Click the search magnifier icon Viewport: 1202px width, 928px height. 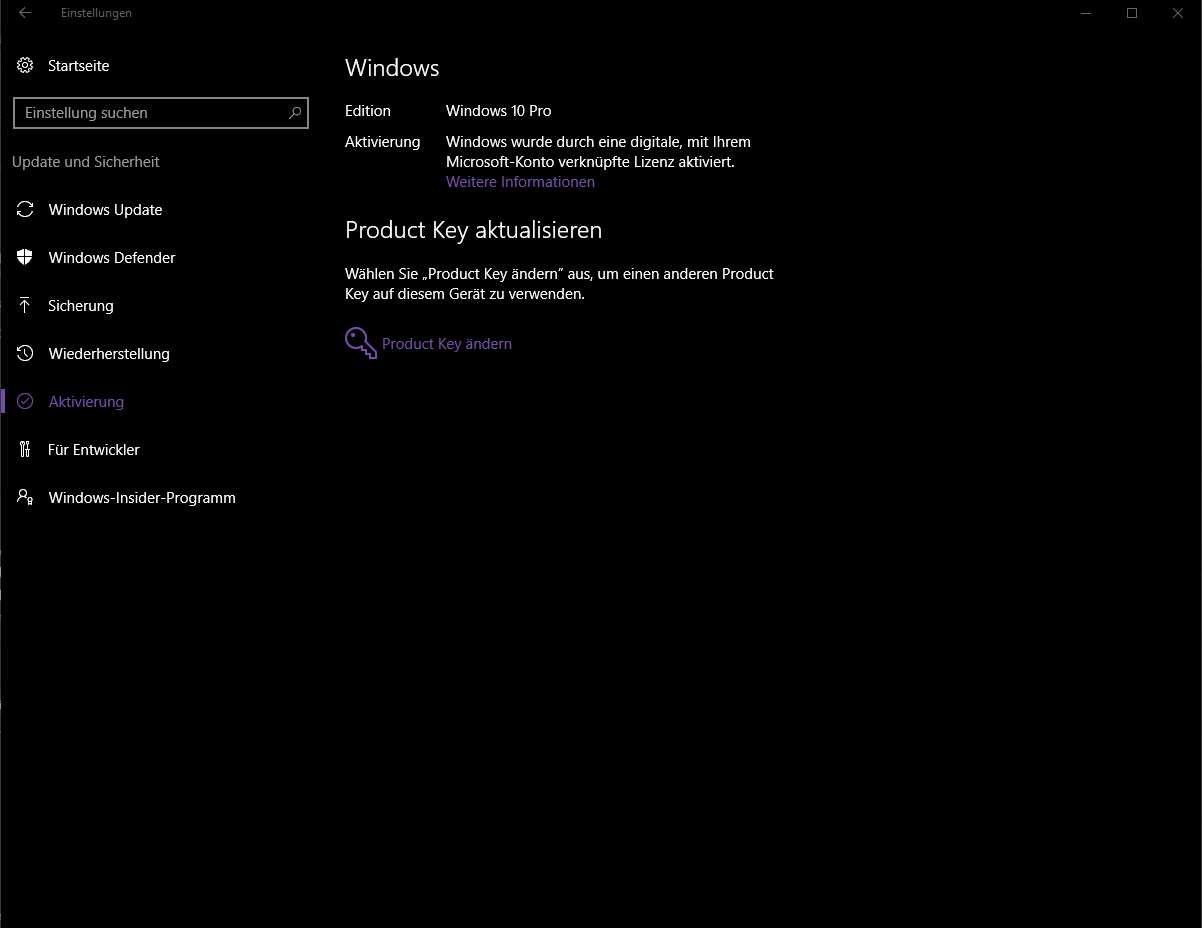tap(294, 113)
